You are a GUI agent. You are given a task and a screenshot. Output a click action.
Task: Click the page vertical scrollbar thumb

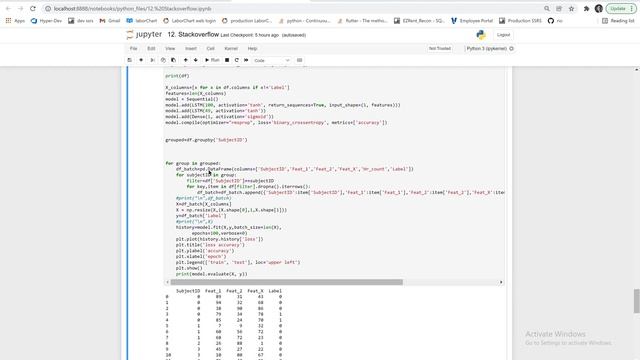point(636,301)
